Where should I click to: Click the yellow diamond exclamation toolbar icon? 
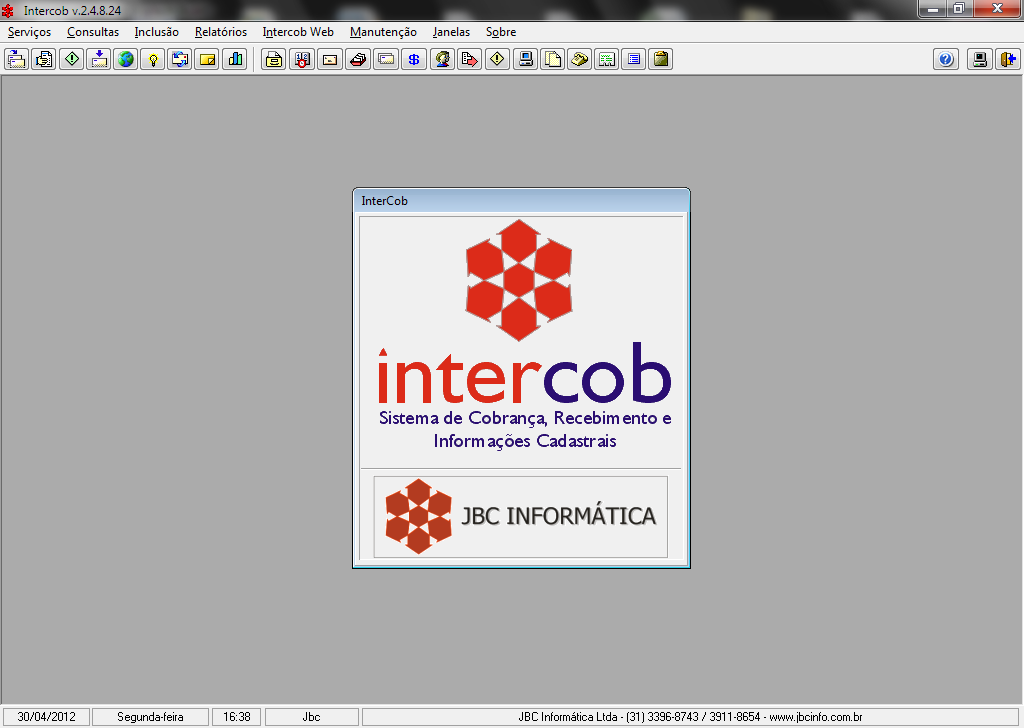click(x=497, y=59)
